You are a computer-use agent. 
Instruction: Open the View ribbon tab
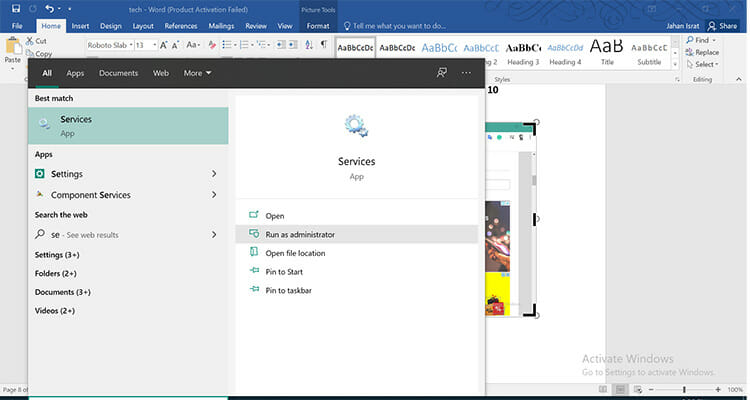pos(285,26)
